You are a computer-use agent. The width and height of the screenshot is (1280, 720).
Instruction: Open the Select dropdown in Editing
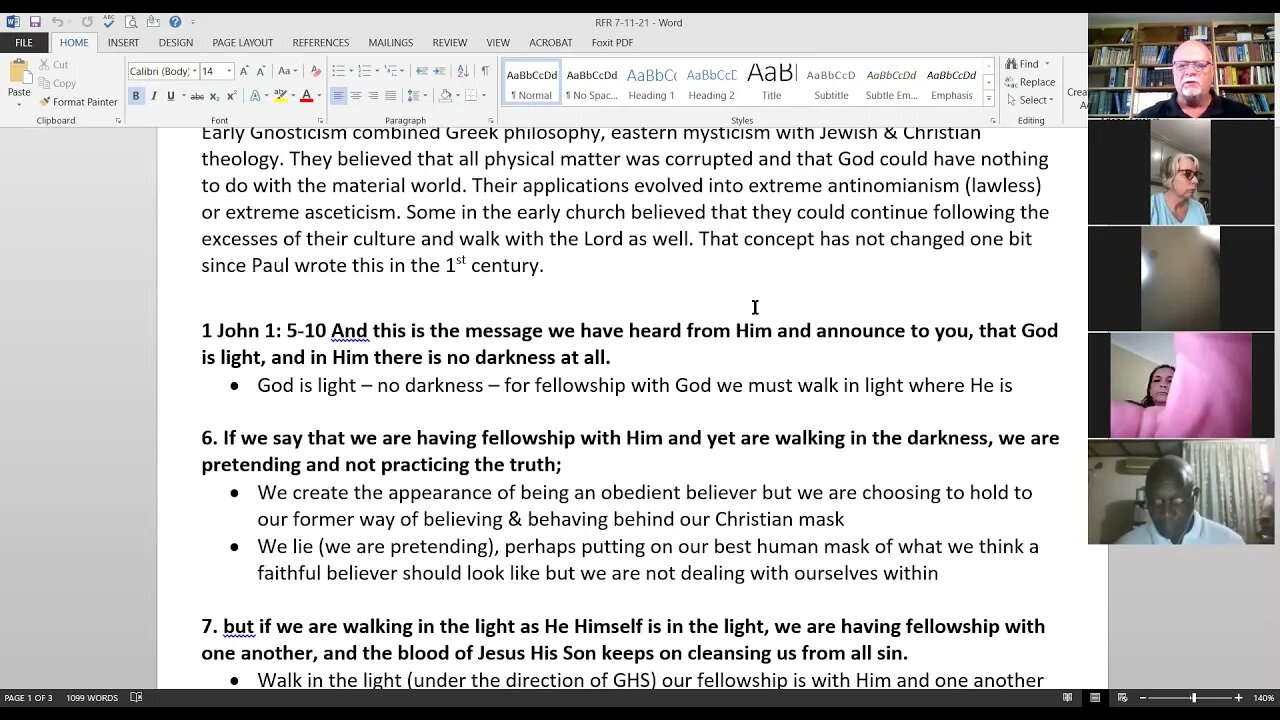(1031, 100)
